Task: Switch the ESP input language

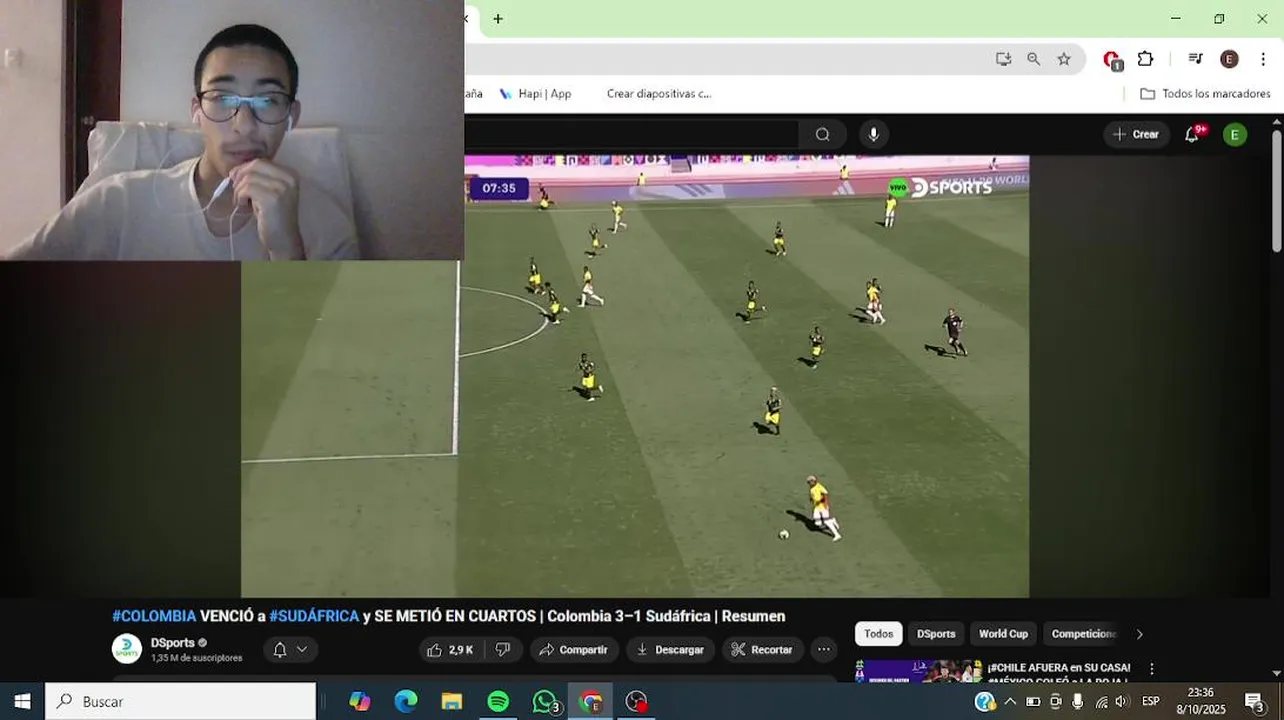Action: 1151,702
